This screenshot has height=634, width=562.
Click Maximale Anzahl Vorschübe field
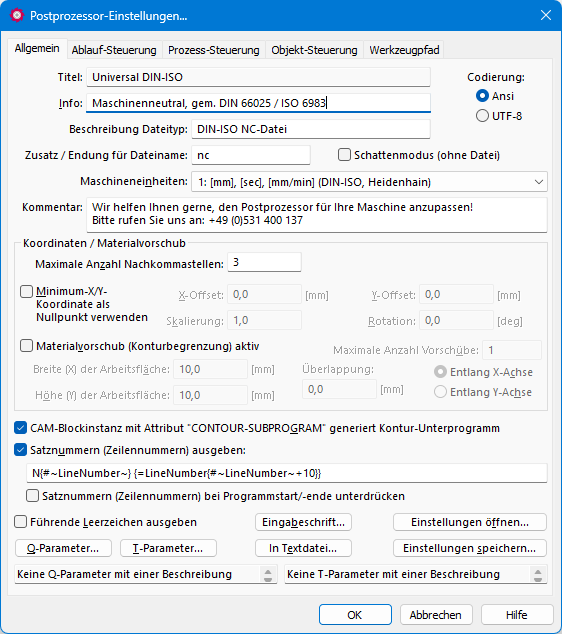(512, 350)
